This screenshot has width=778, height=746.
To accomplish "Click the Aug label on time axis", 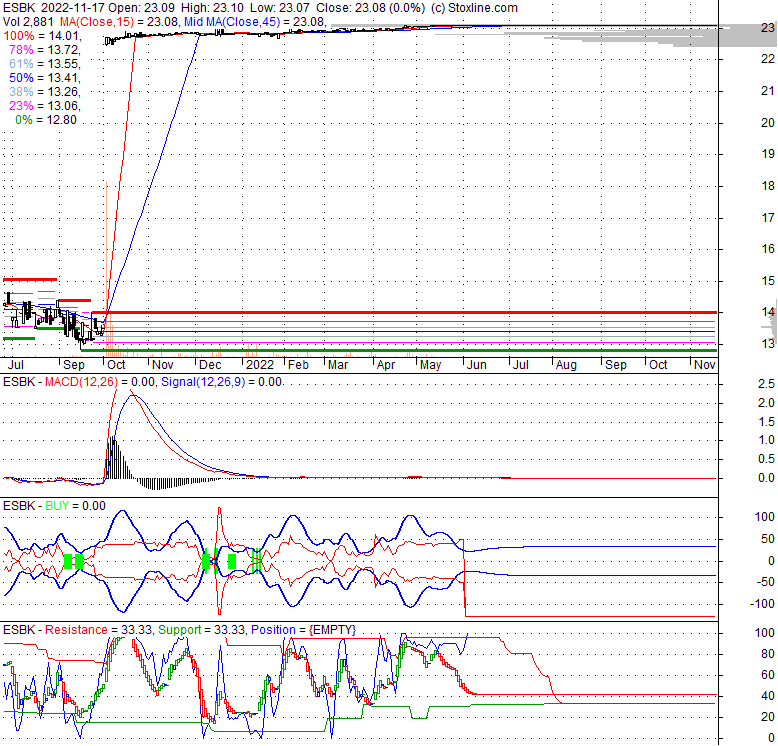I will (x=566, y=365).
